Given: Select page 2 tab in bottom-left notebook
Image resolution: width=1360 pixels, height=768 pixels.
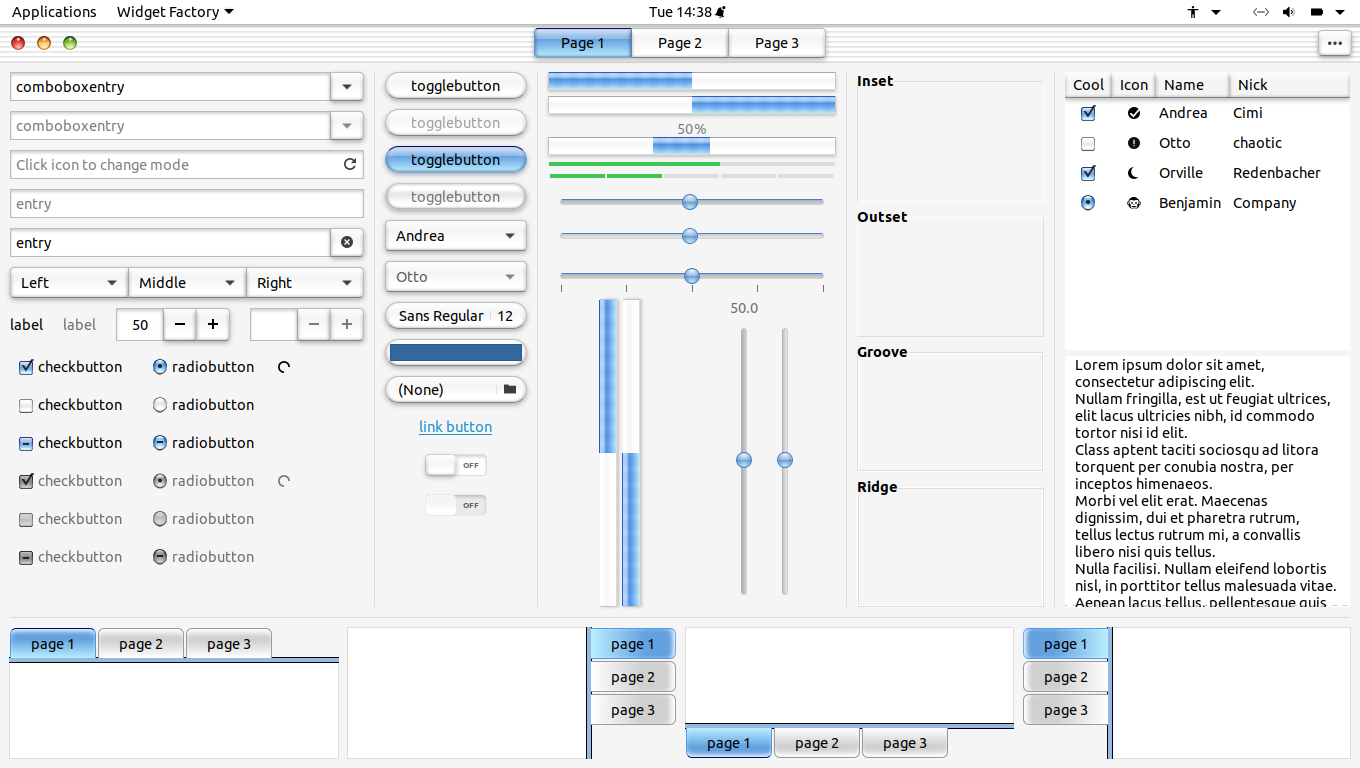Looking at the screenshot, I should 141,644.
